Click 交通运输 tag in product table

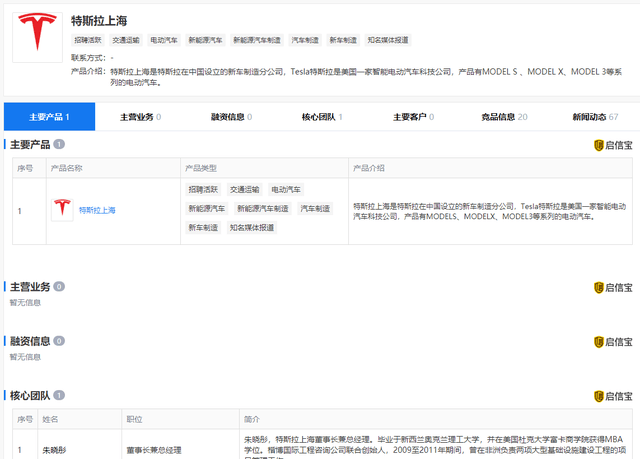tap(244, 189)
